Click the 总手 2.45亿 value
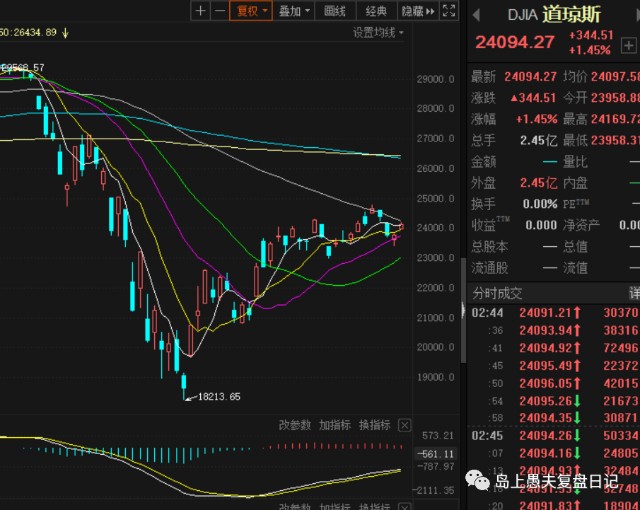Viewport: 640px width, 510px height. (x=538, y=140)
